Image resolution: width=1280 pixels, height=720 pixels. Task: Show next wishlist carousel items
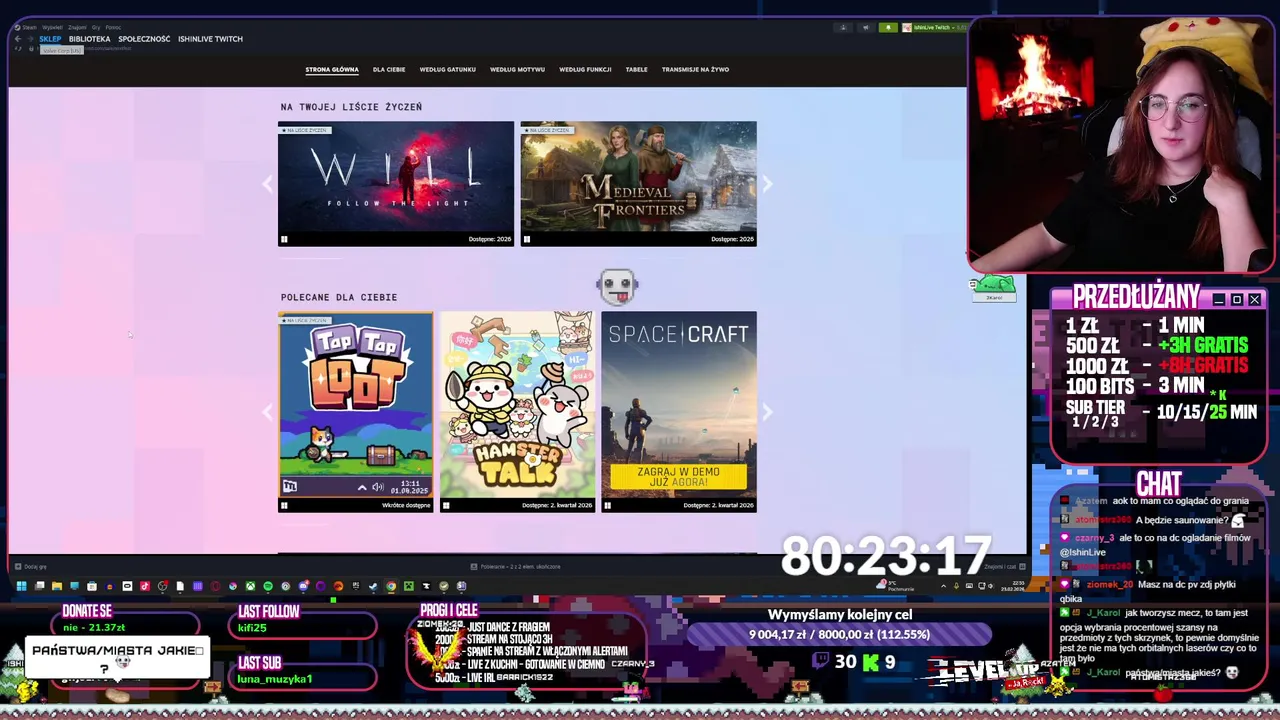point(767,184)
